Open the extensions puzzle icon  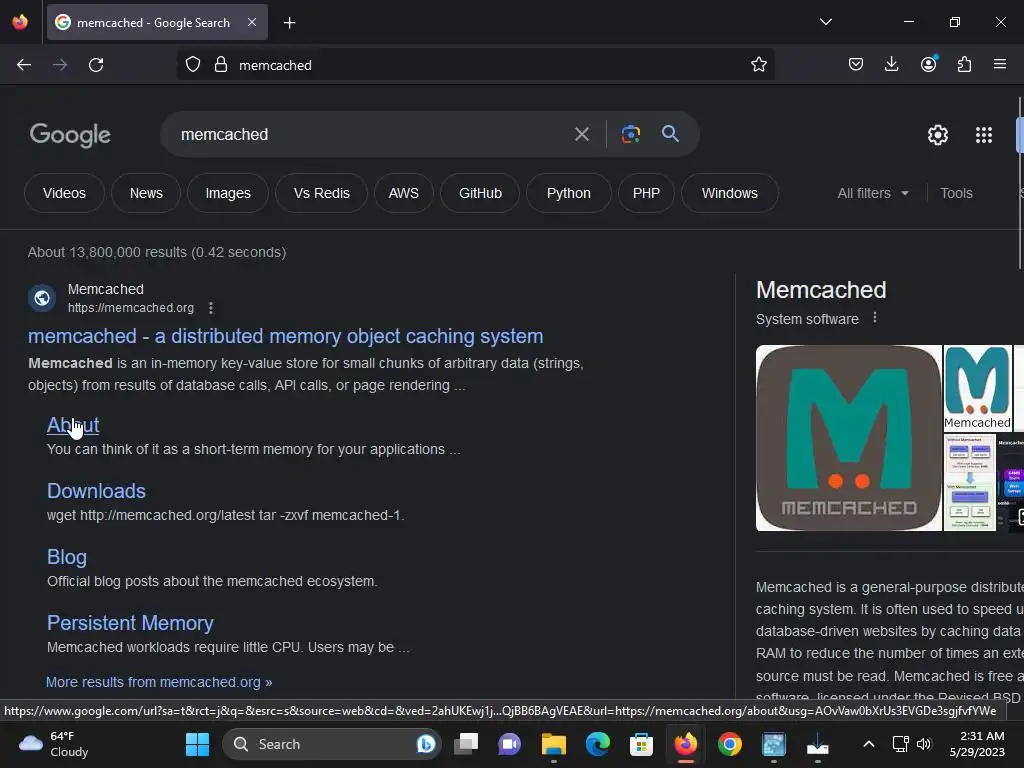(964, 65)
